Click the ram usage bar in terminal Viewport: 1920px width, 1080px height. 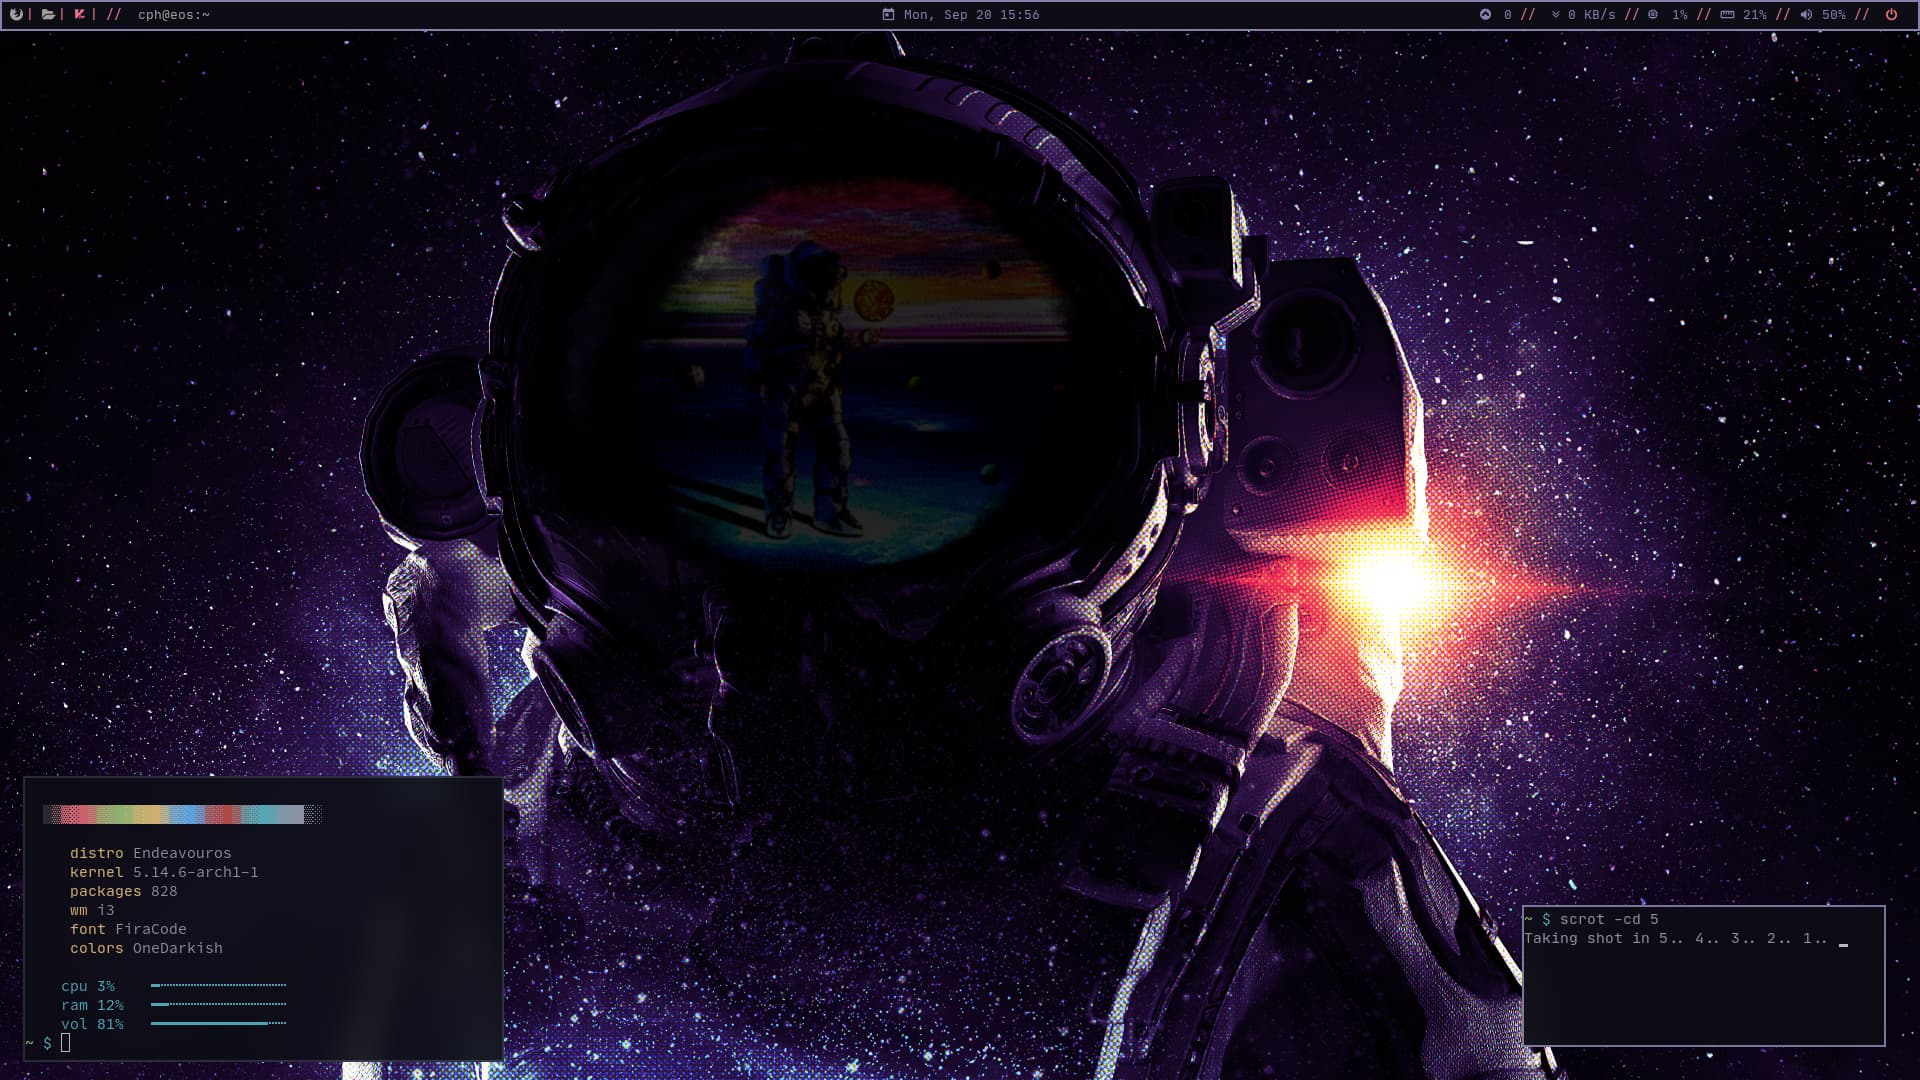pyautogui.click(x=218, y=1004)
